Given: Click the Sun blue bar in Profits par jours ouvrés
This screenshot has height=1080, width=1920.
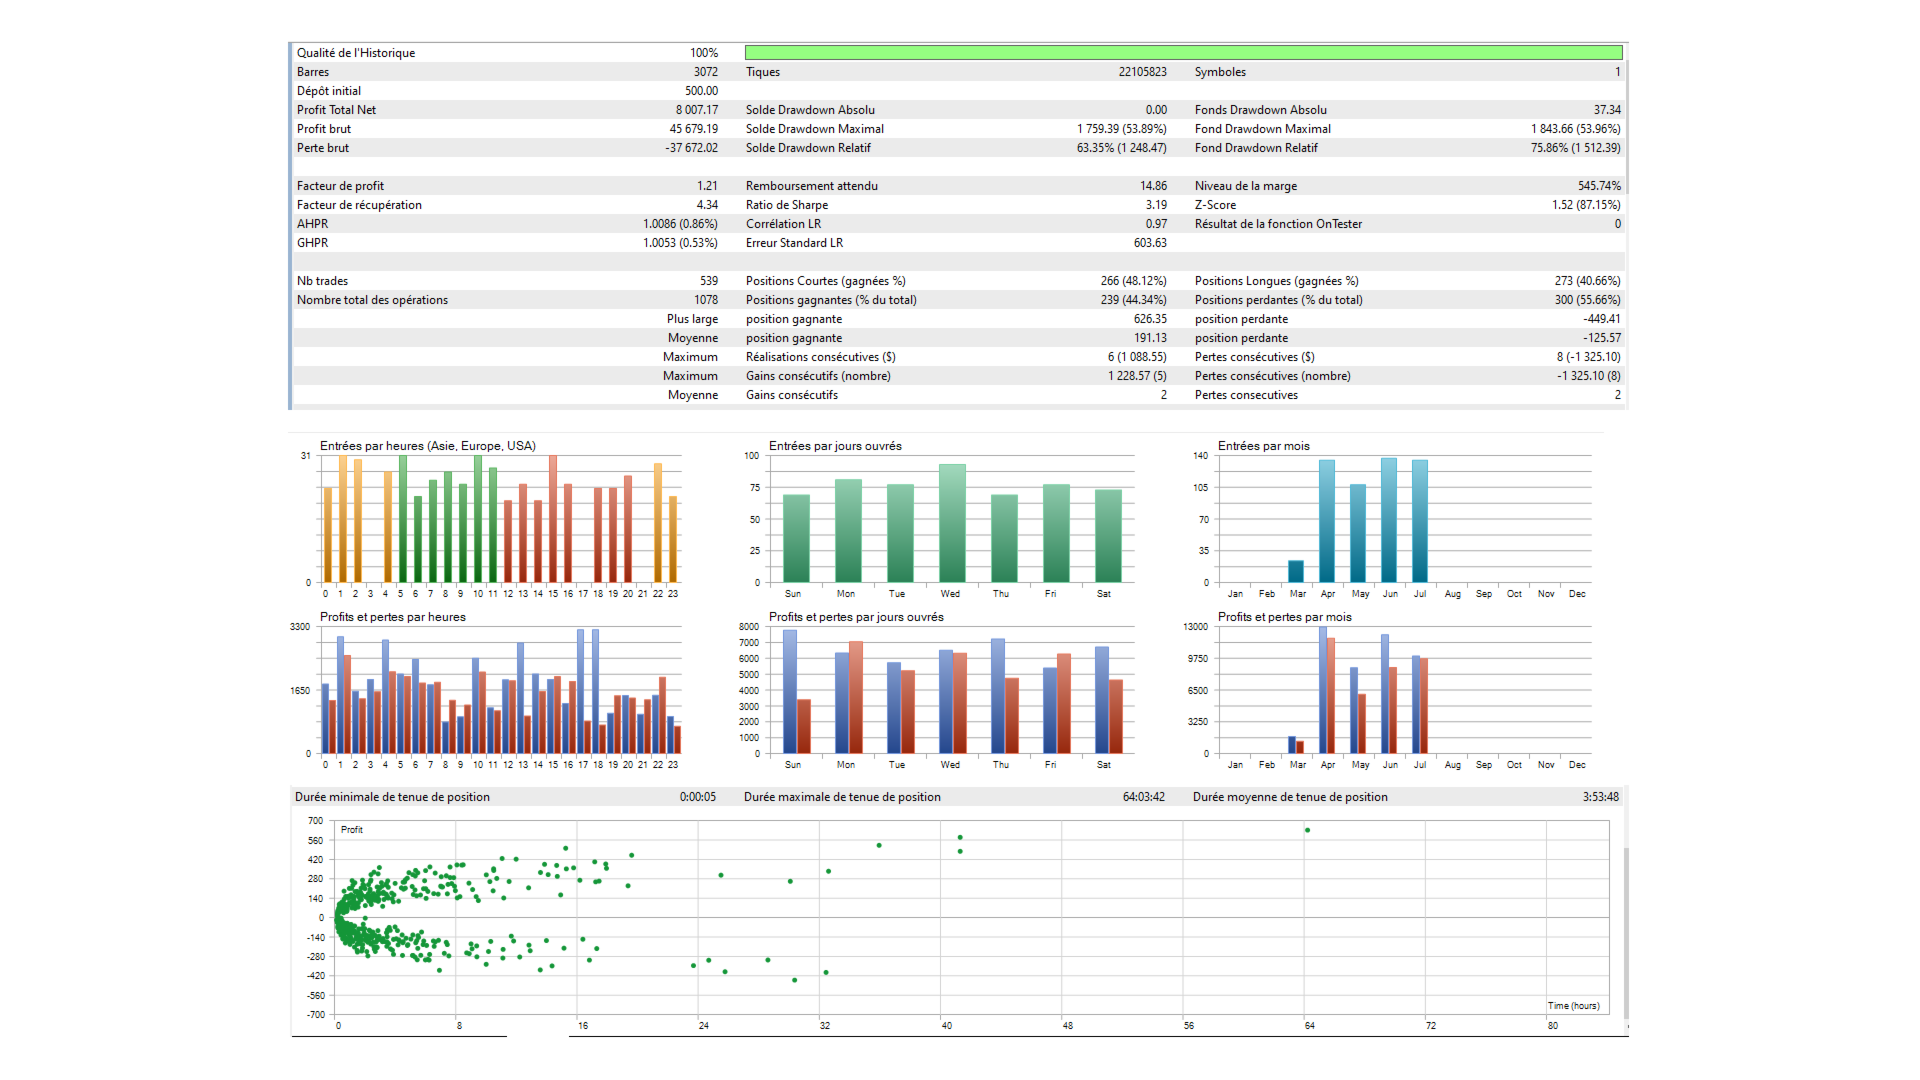Looking at the screenshot, I should coord(790,691).
